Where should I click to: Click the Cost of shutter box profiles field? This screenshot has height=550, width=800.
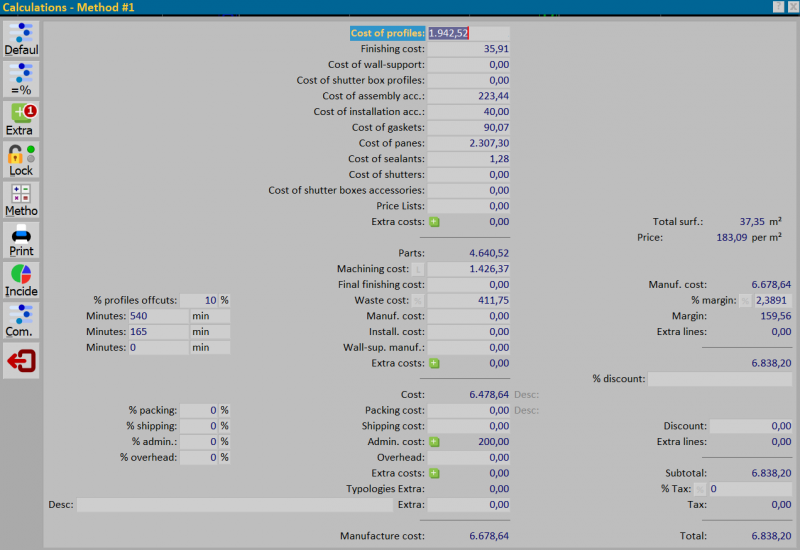pyautogui.click(x=468, y=81)
